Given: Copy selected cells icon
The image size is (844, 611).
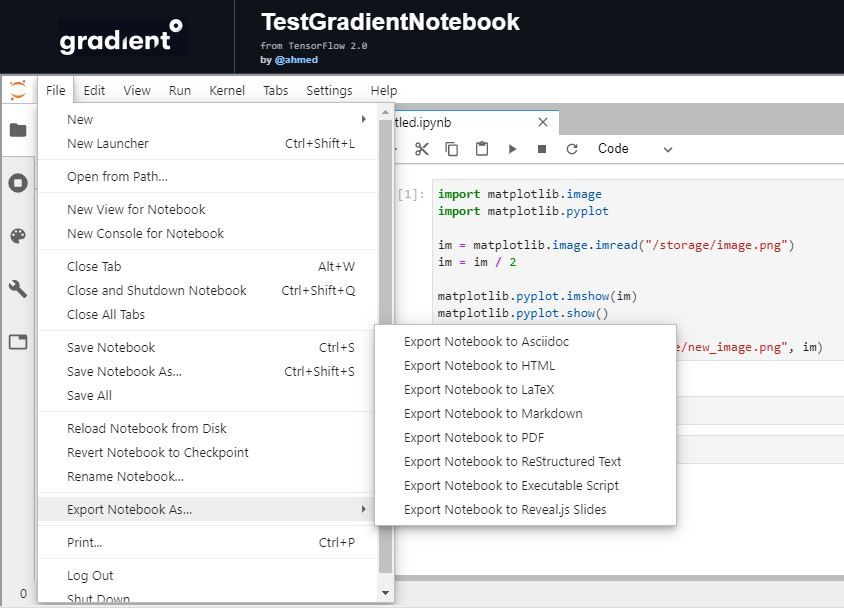Looking at the screenshot, I should (x=452, y=149).
